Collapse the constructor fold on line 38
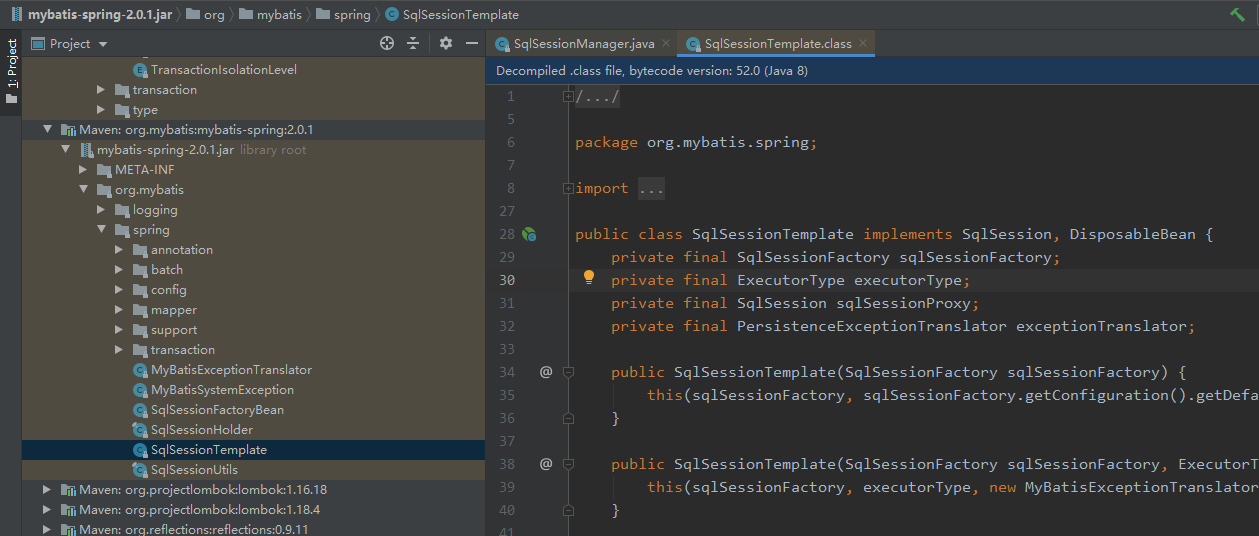Image resolution: width=1259 pixels, height=536 pixels. click(568, 464)
